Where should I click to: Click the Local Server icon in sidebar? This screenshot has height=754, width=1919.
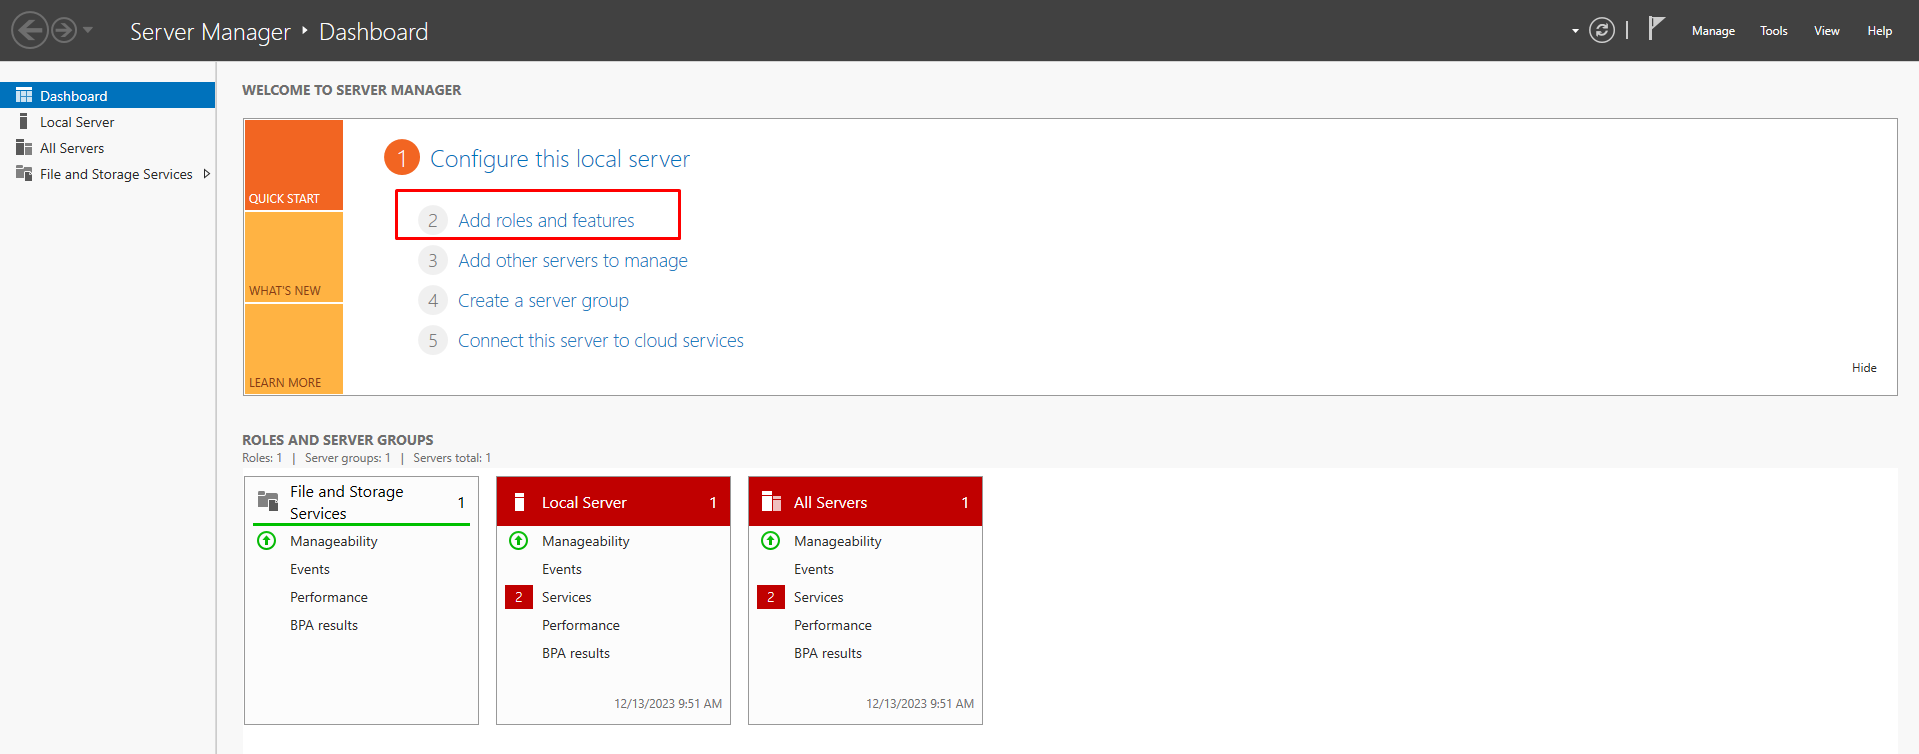(x=24, y=121)
